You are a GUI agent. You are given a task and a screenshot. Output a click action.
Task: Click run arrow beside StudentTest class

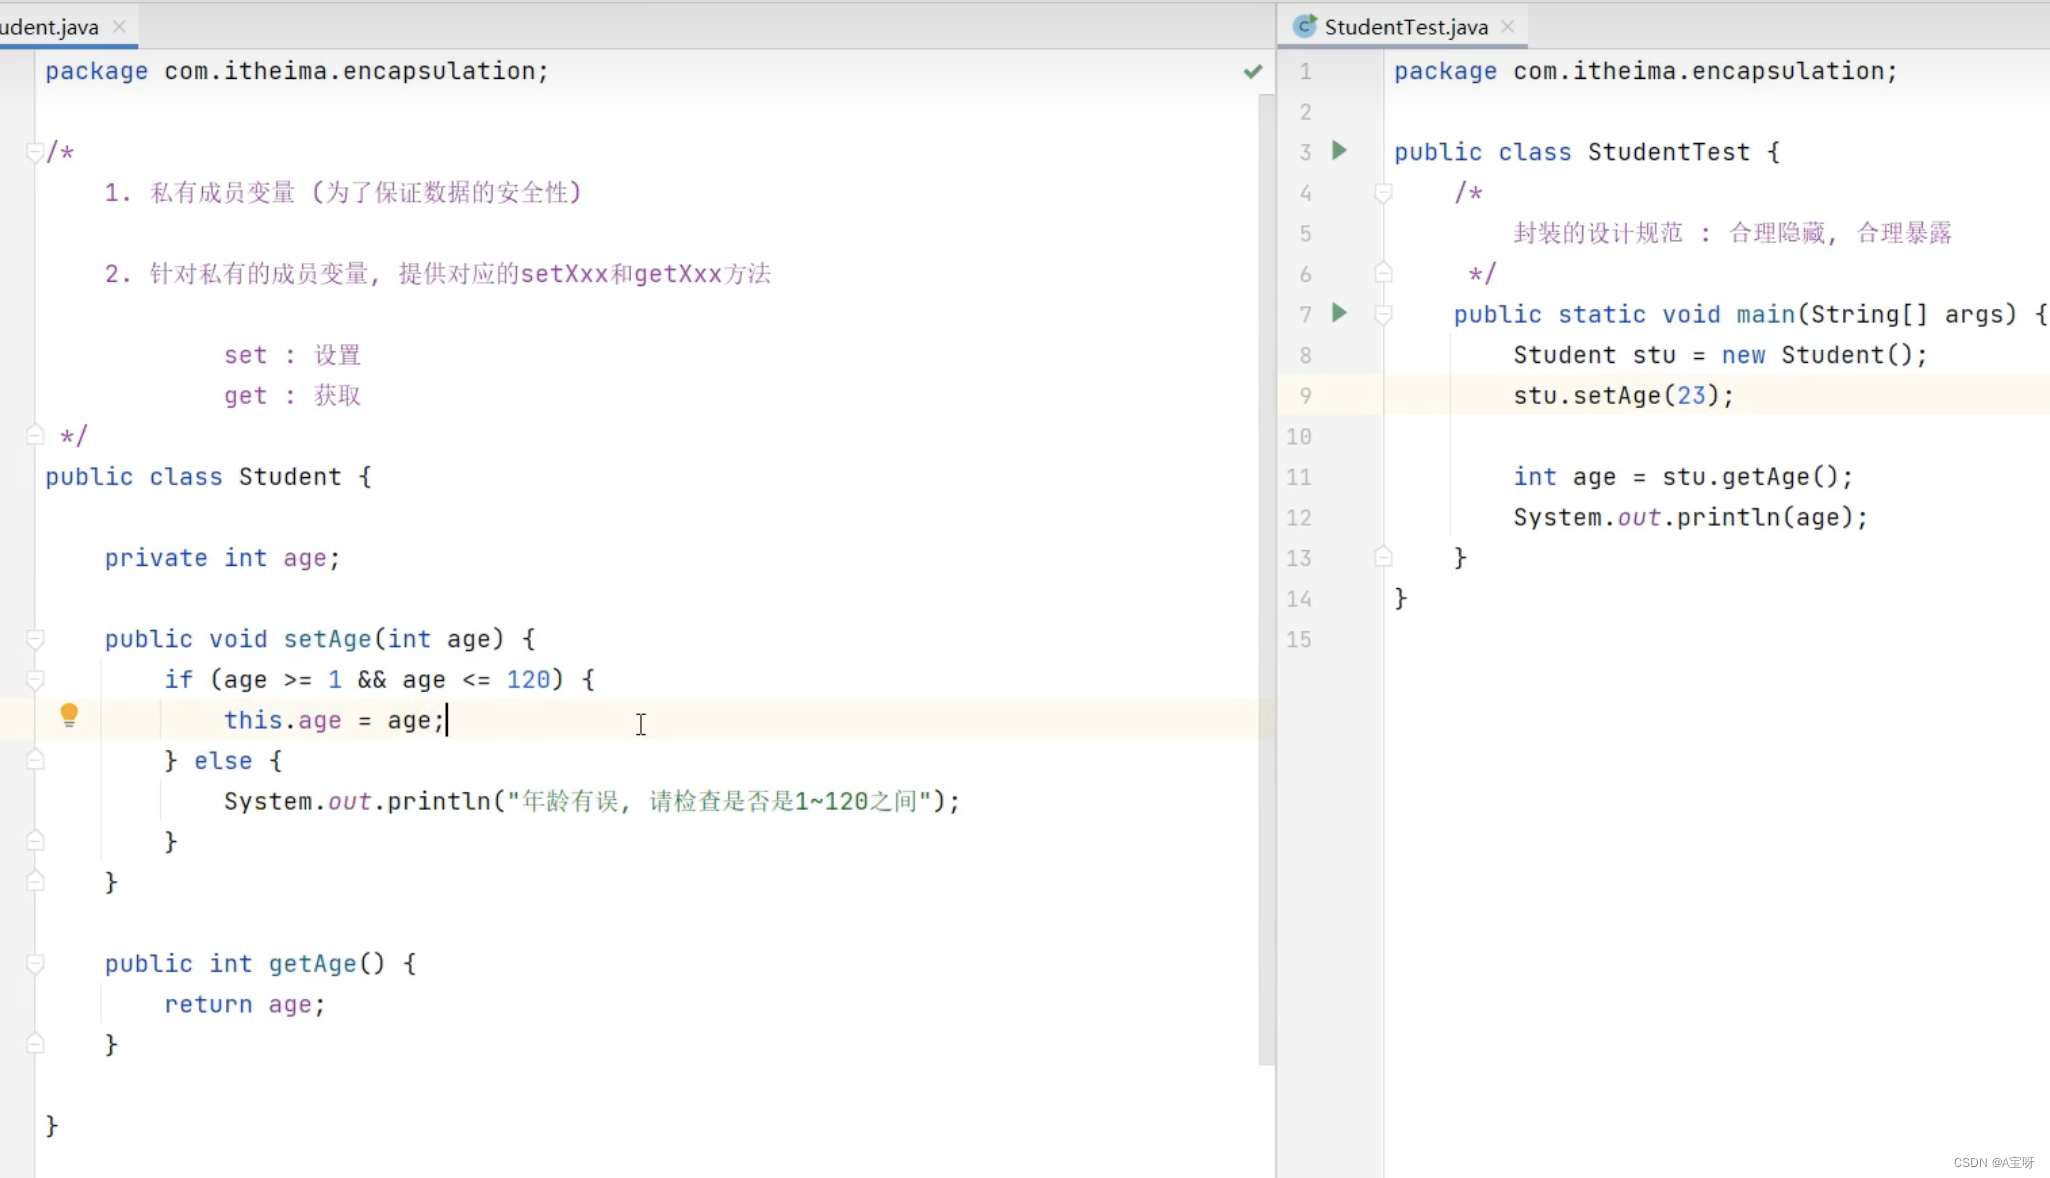[1339, 151]
